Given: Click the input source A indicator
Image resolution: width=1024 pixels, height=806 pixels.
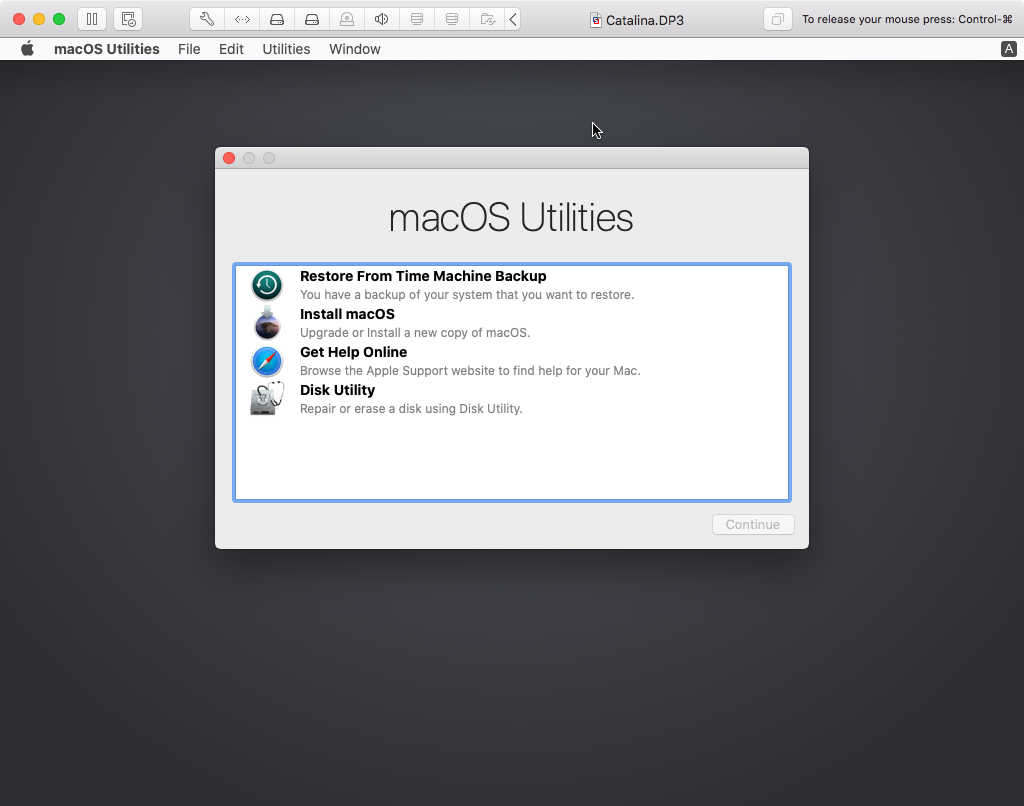Looking at the screenshot, I should click(1008, 49).
